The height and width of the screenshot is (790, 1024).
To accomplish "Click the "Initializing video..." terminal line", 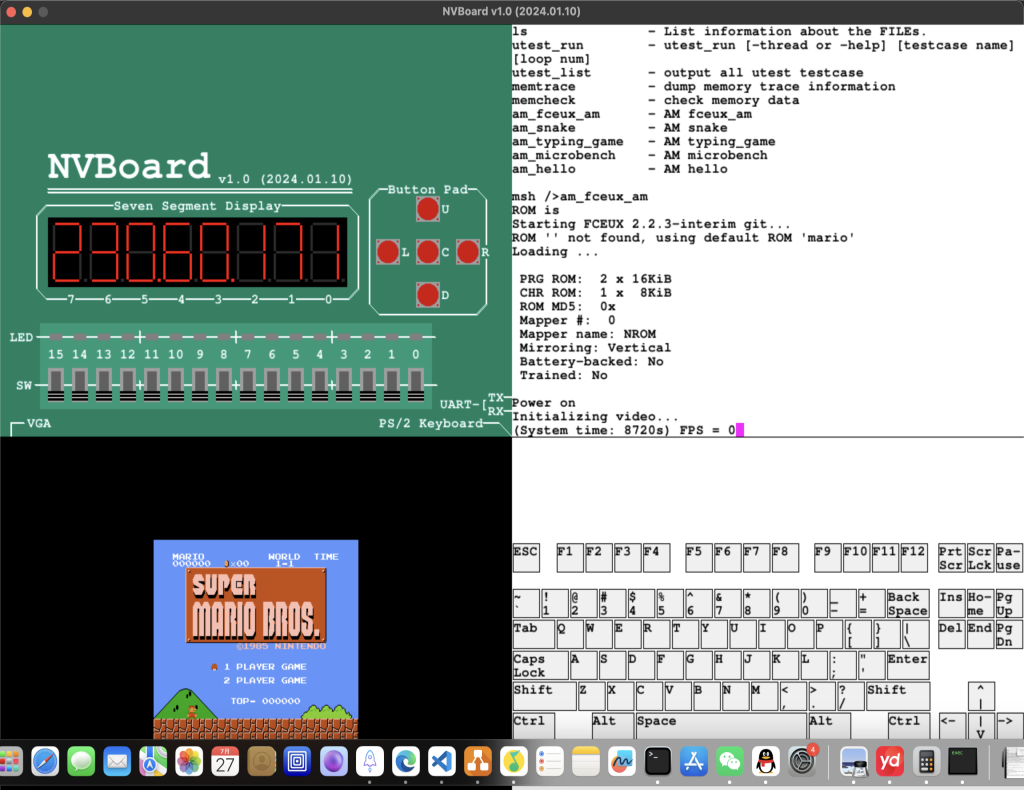I will (596, 417).
